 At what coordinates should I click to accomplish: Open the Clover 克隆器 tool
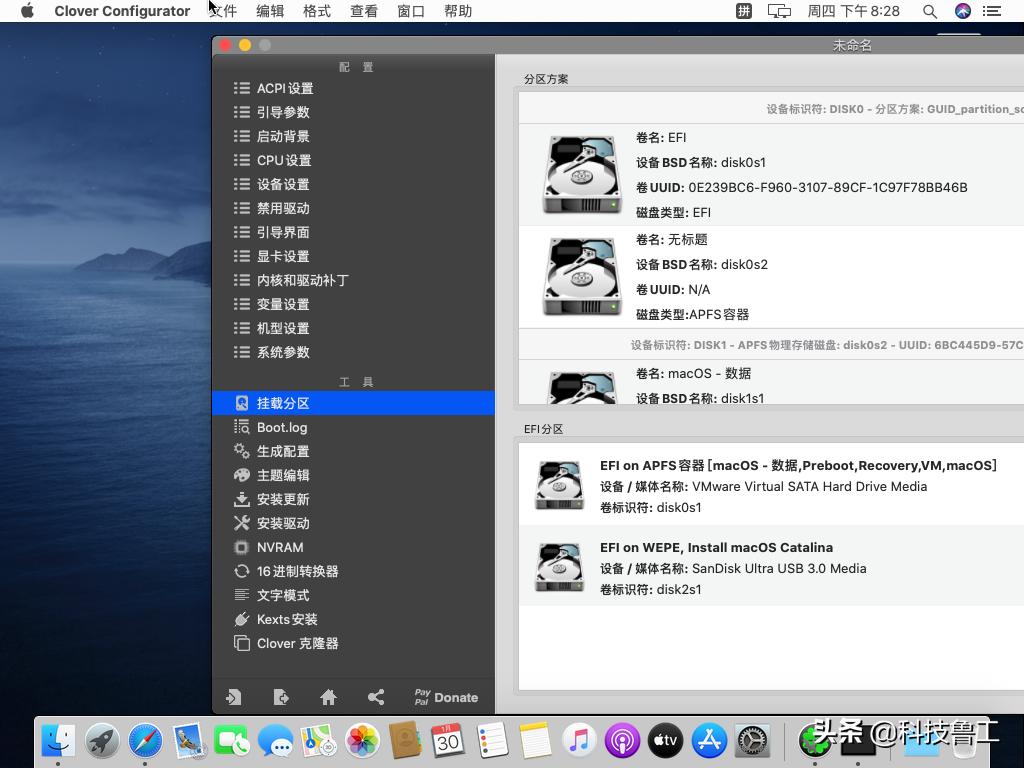(295, 643)
